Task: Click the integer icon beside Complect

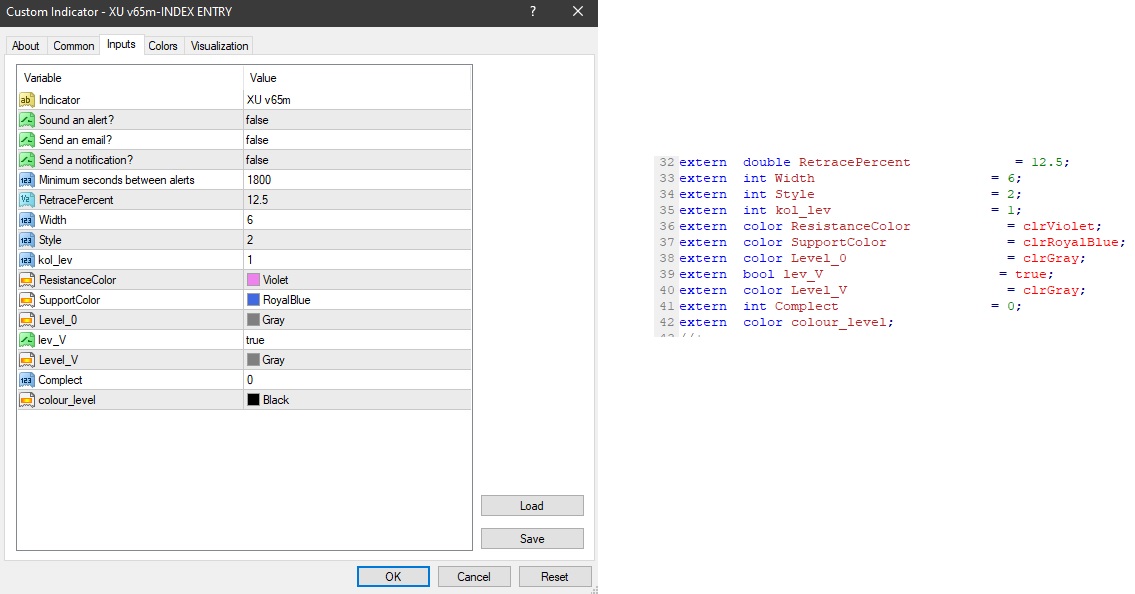Action: click(x=27, y=380)
